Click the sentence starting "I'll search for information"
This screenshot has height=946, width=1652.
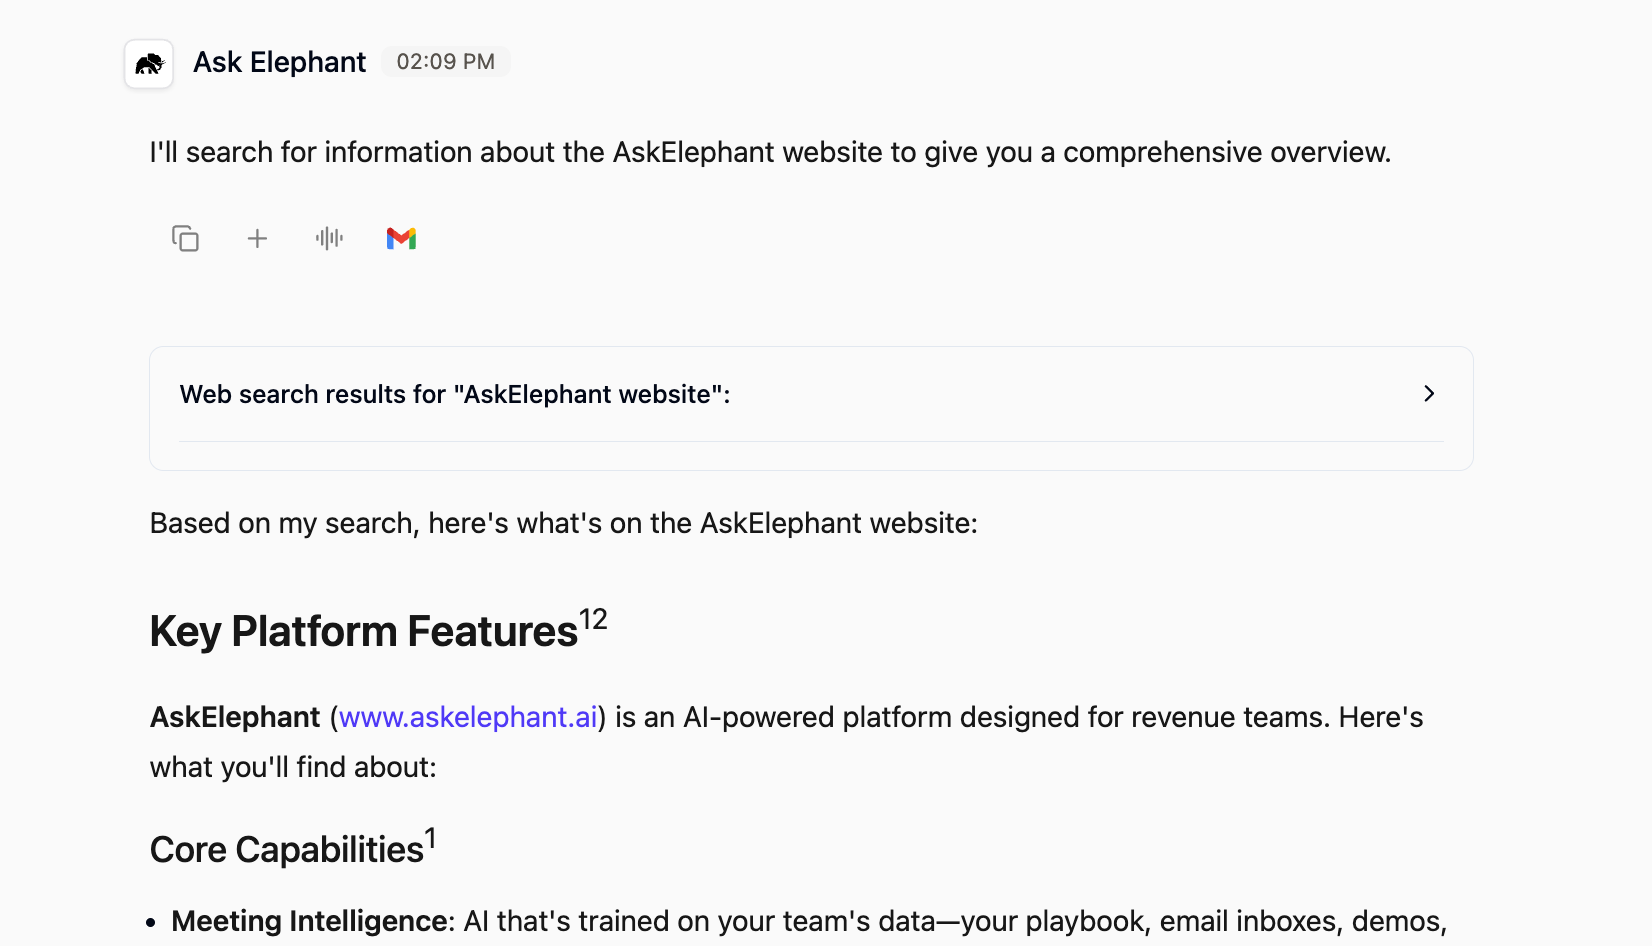point(770,152)
